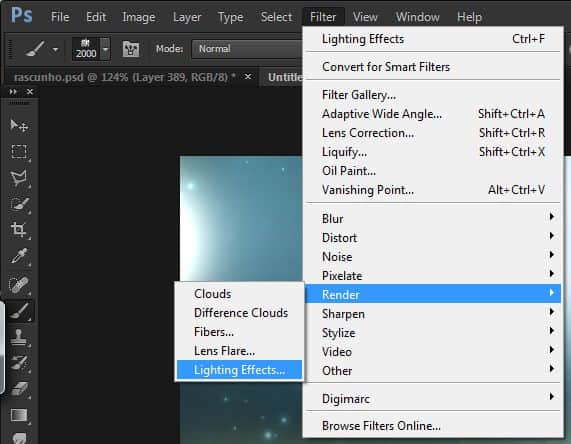The height and width of the screenshot is (444, 571).
Task: Open the View menu
Action: [365, 17]
